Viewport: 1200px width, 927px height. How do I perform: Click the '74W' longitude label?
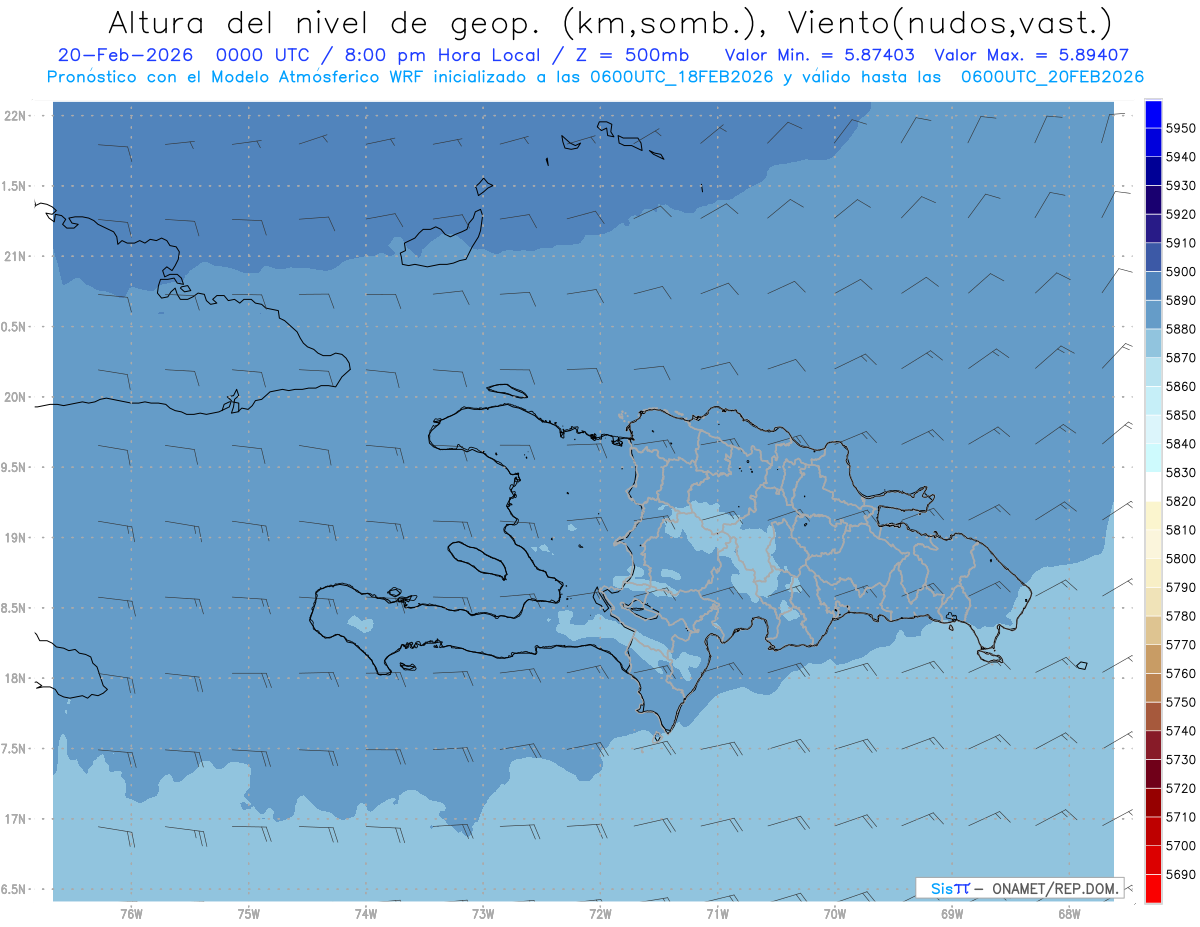click(366, 913)
